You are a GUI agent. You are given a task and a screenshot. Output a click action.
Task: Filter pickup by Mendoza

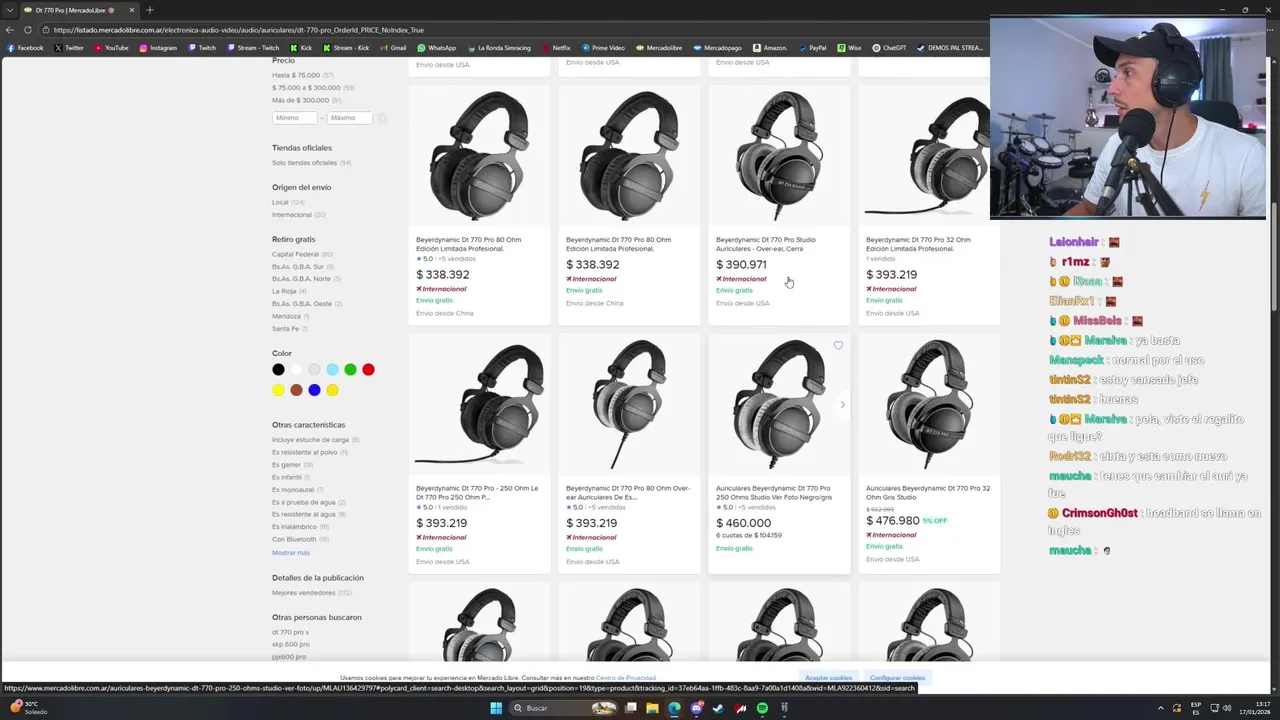coord(290,316)
